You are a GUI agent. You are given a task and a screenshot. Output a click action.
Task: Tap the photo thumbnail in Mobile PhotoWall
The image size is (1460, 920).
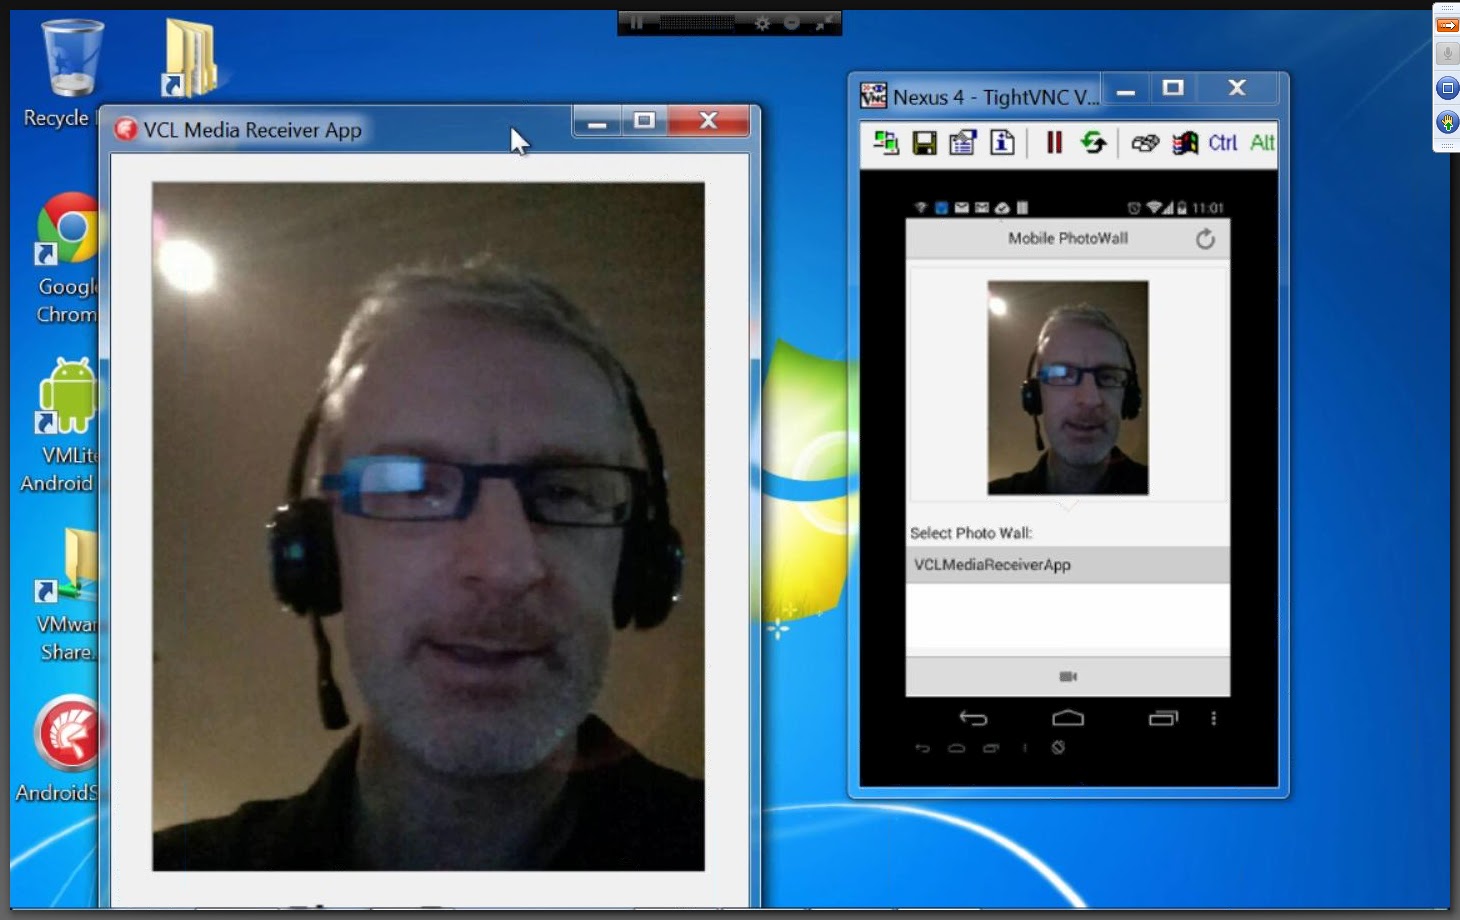click(x=1068, y=388)
